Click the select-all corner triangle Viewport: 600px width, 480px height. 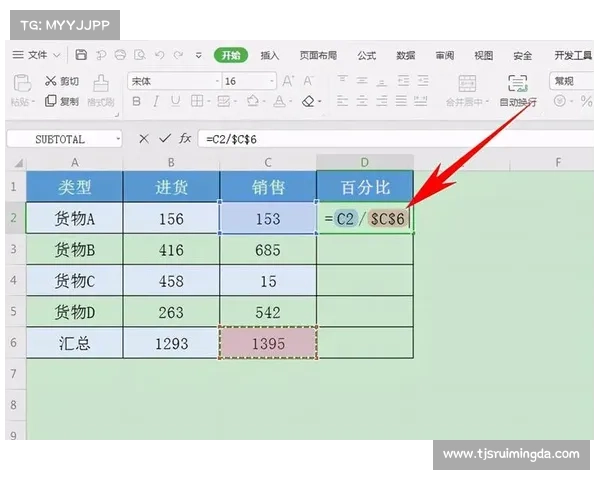18,163
